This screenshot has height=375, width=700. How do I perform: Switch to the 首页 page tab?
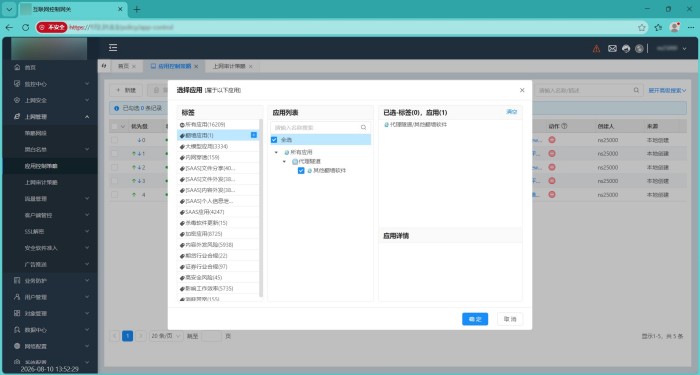click(x=123, y=67)
